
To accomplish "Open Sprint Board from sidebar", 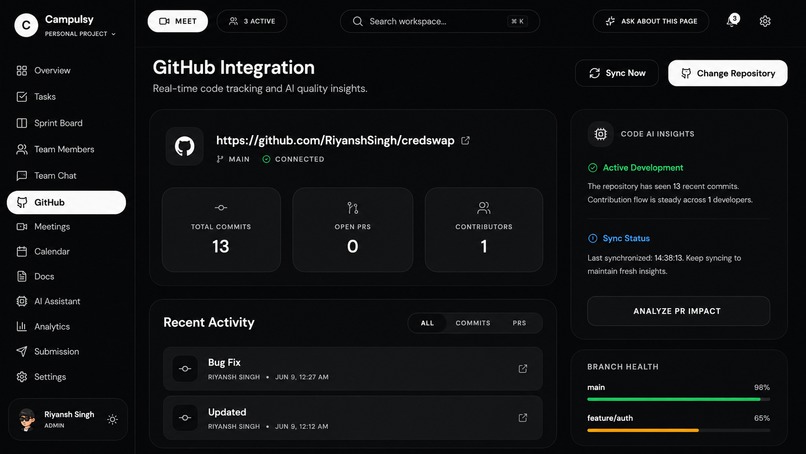I will [49, 123].
